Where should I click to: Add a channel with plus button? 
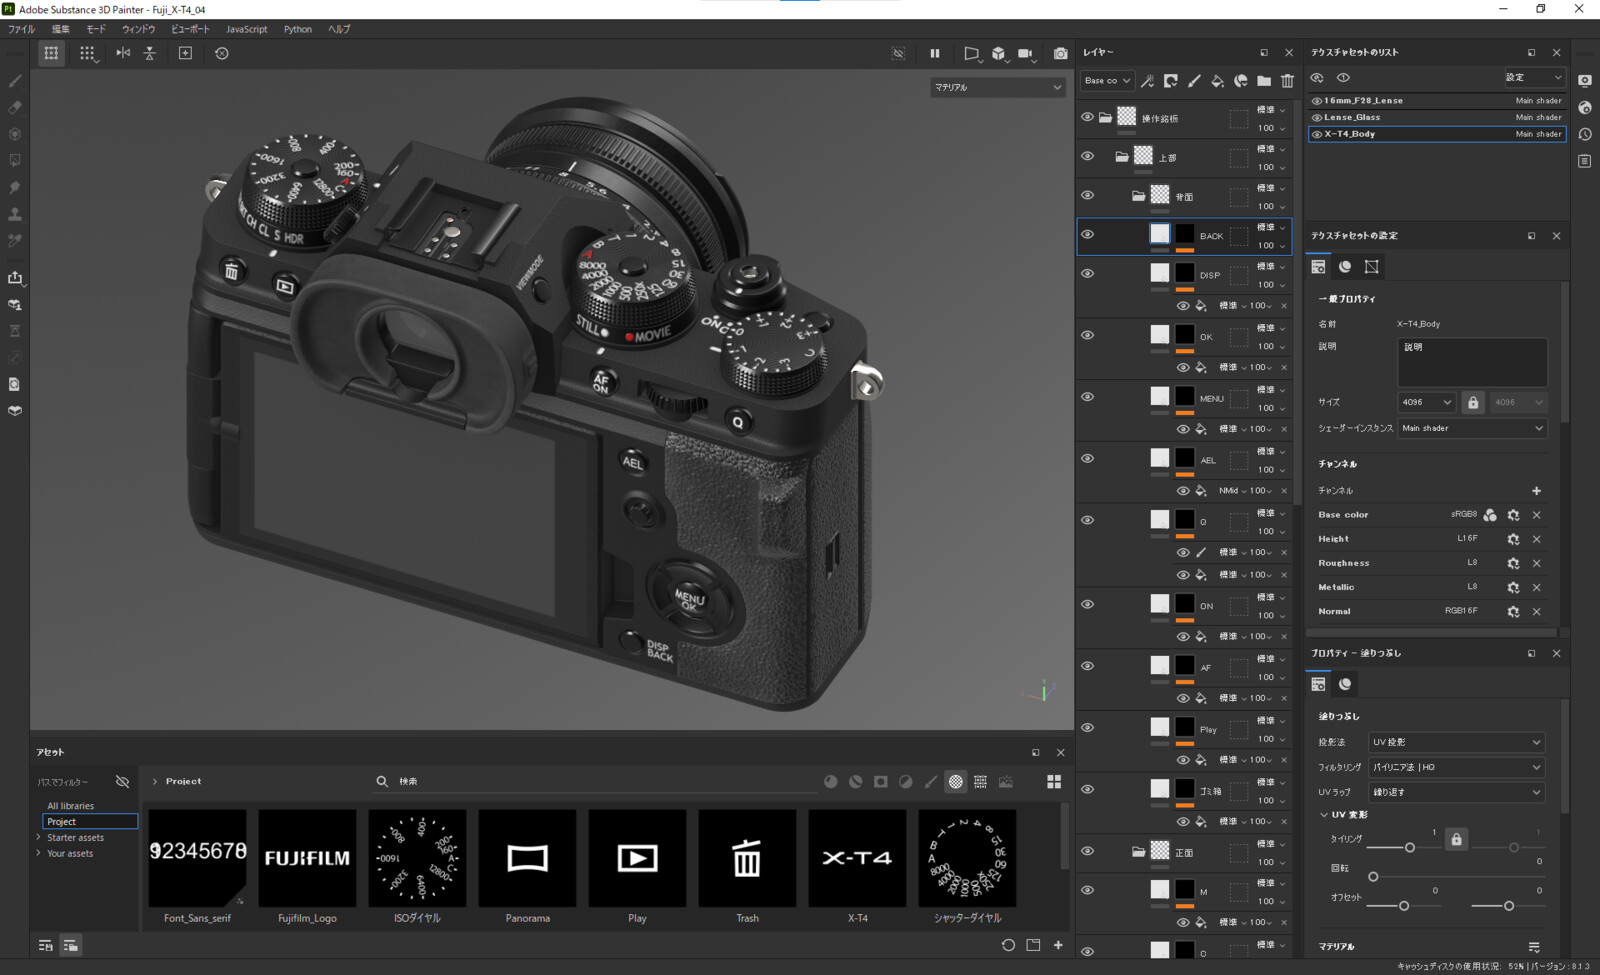(1537, 491)
